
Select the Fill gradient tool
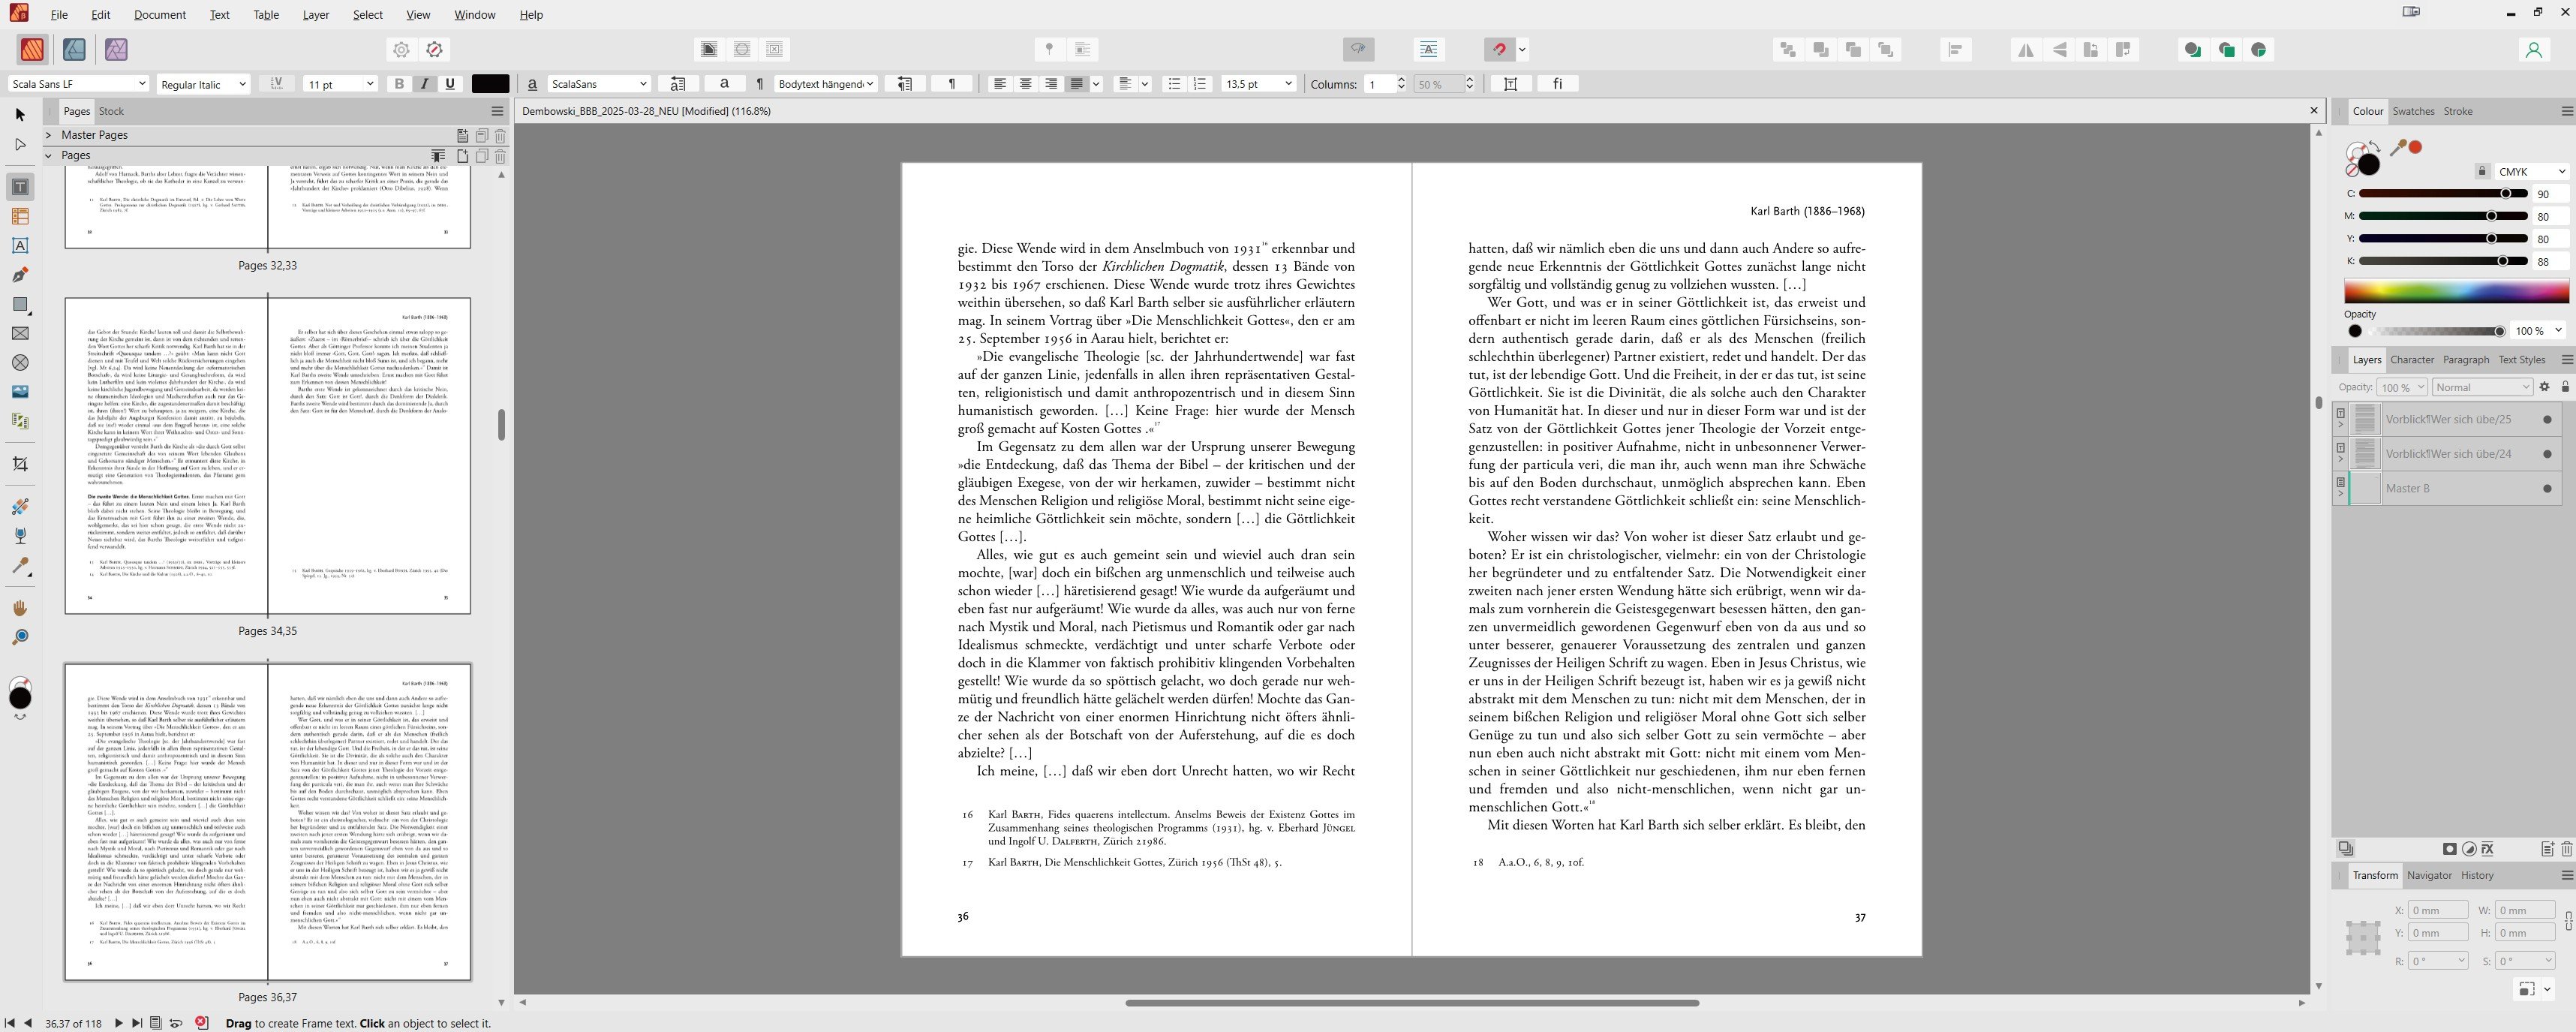[20, 507]
